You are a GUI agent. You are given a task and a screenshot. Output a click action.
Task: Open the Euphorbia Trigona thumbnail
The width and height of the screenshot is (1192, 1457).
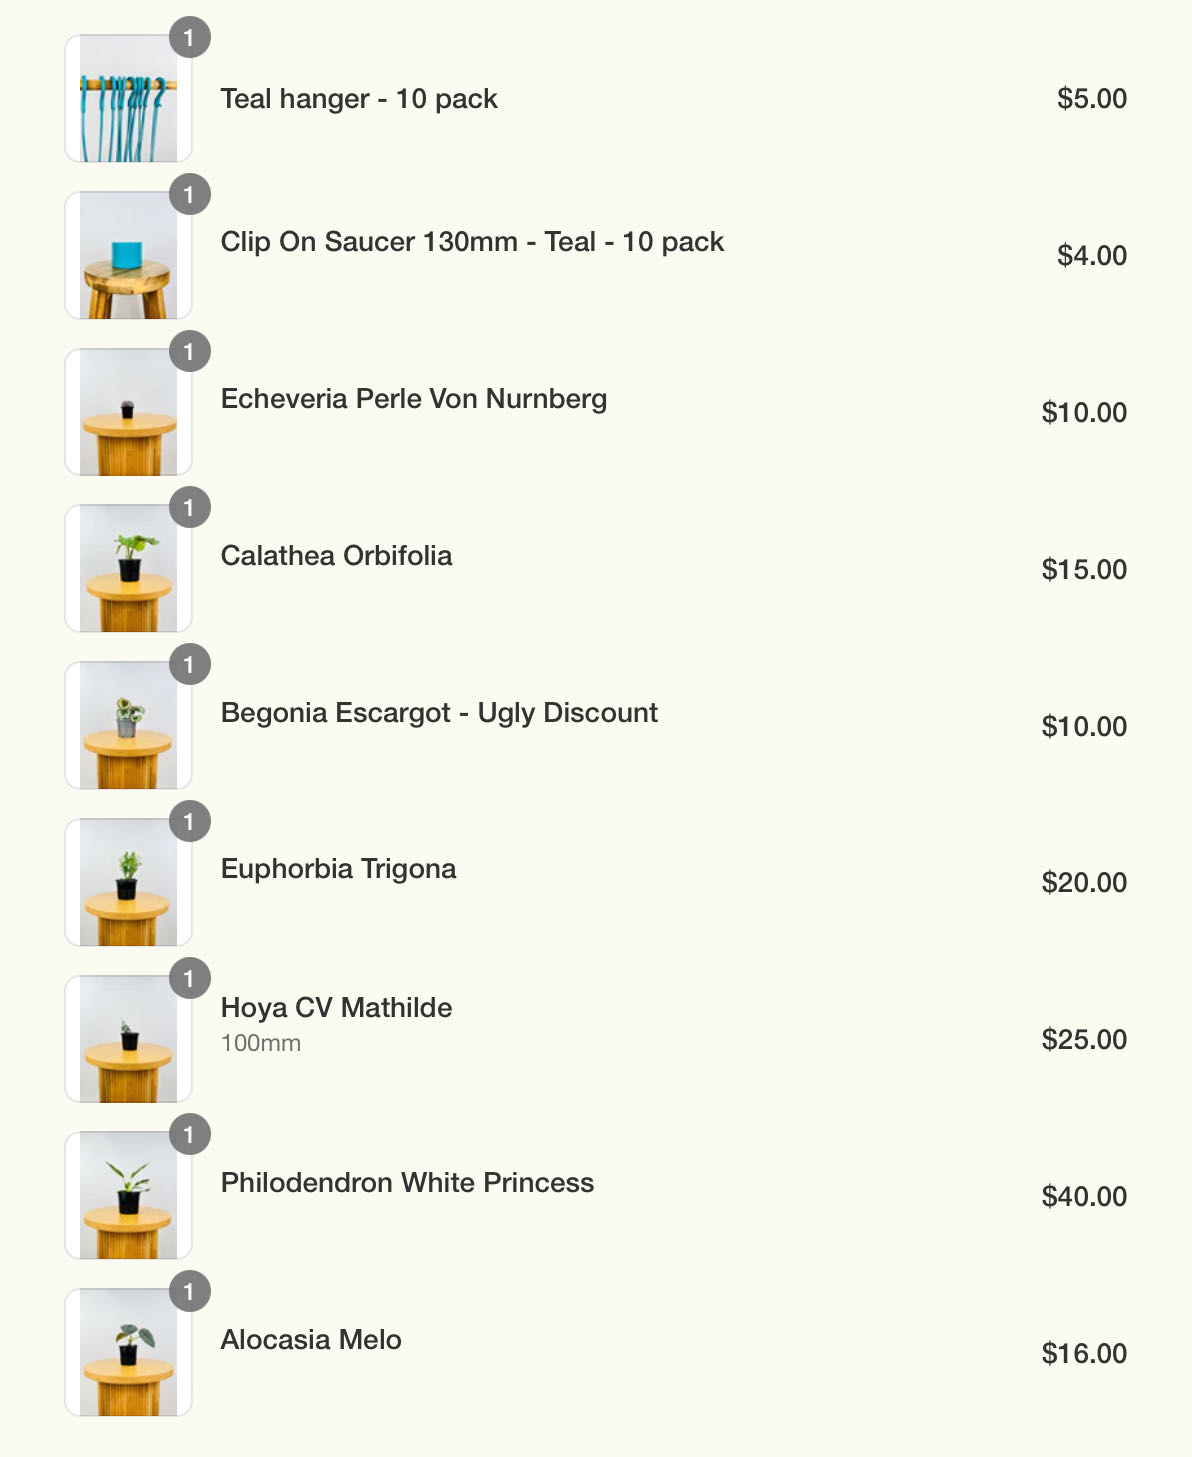coord(128,883)
